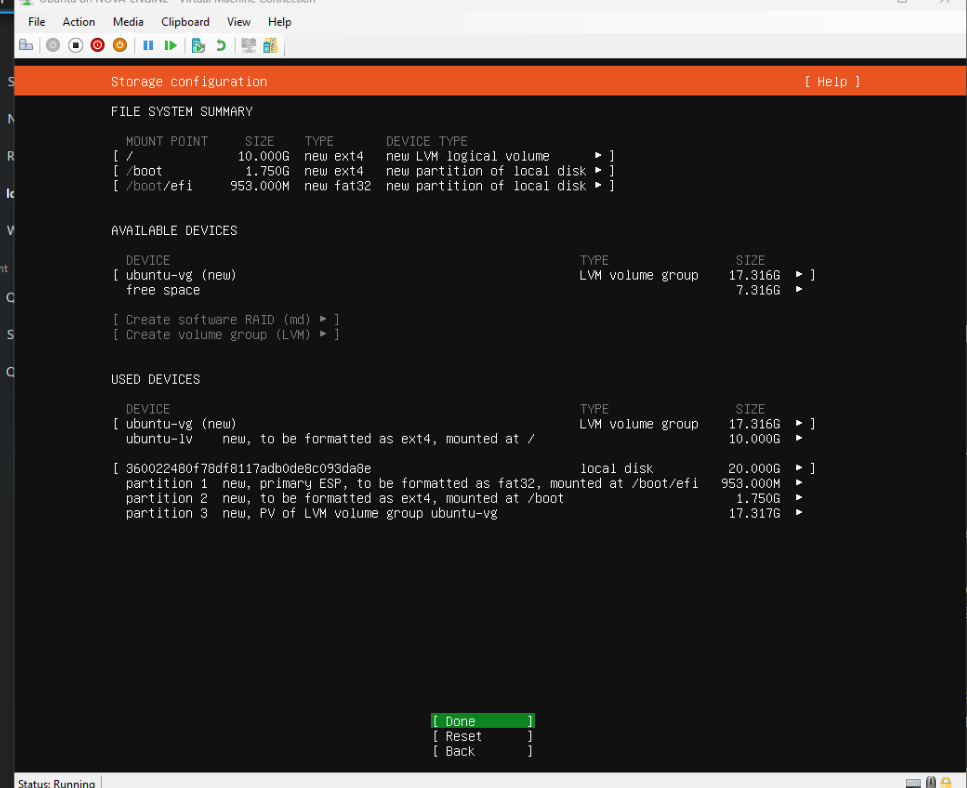Click the orange Save state icon

119,45
